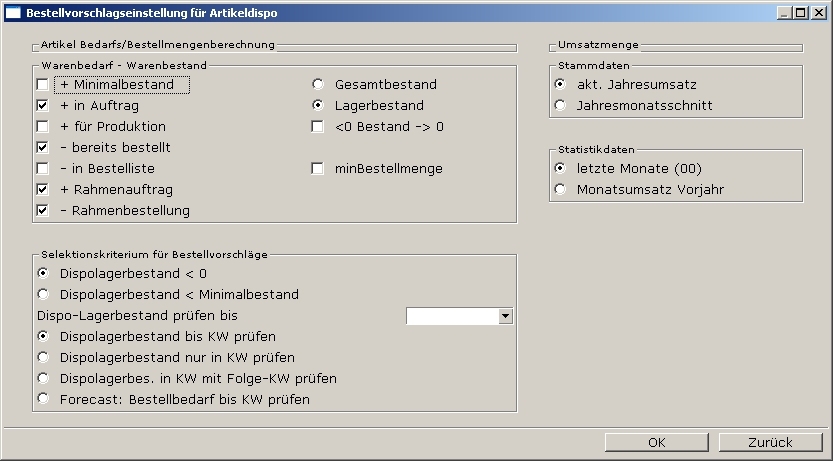This screenshot has height=461, width=833.
Task: Choose 'Monatsumsatz Vorjahr' under Statistikdaten
Action: coord(560,189)
